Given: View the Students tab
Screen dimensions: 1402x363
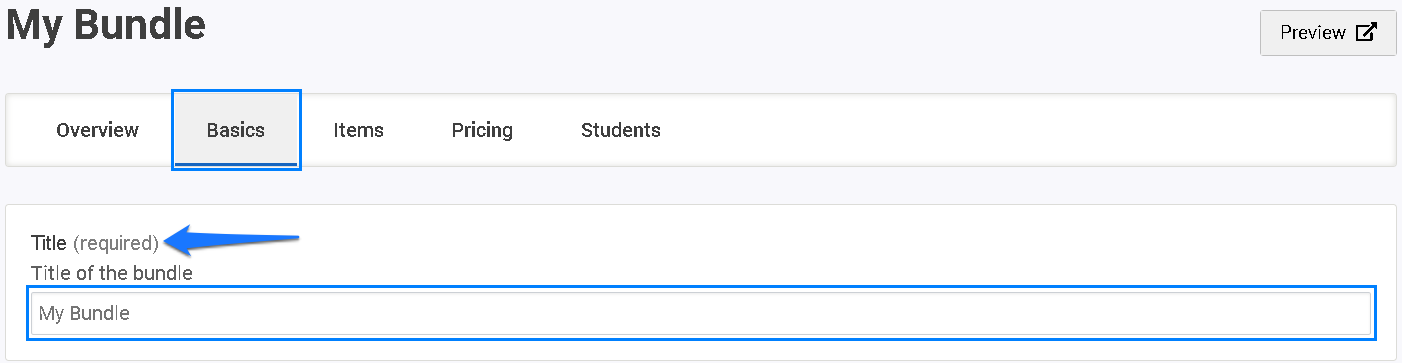Looking at the screenshot, I should click(x=621, y=130).
